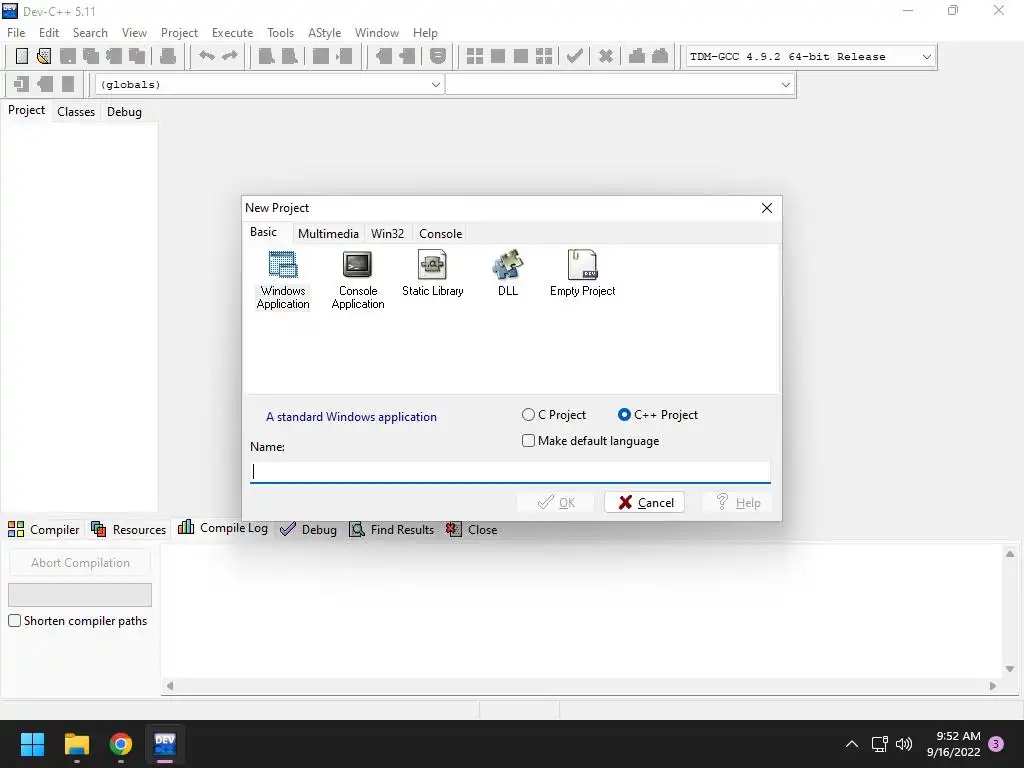Image resolution: width=1024 pixels, height=768 pixels.
Task: Click the Help button in New Project
Action: pos(738,502)
